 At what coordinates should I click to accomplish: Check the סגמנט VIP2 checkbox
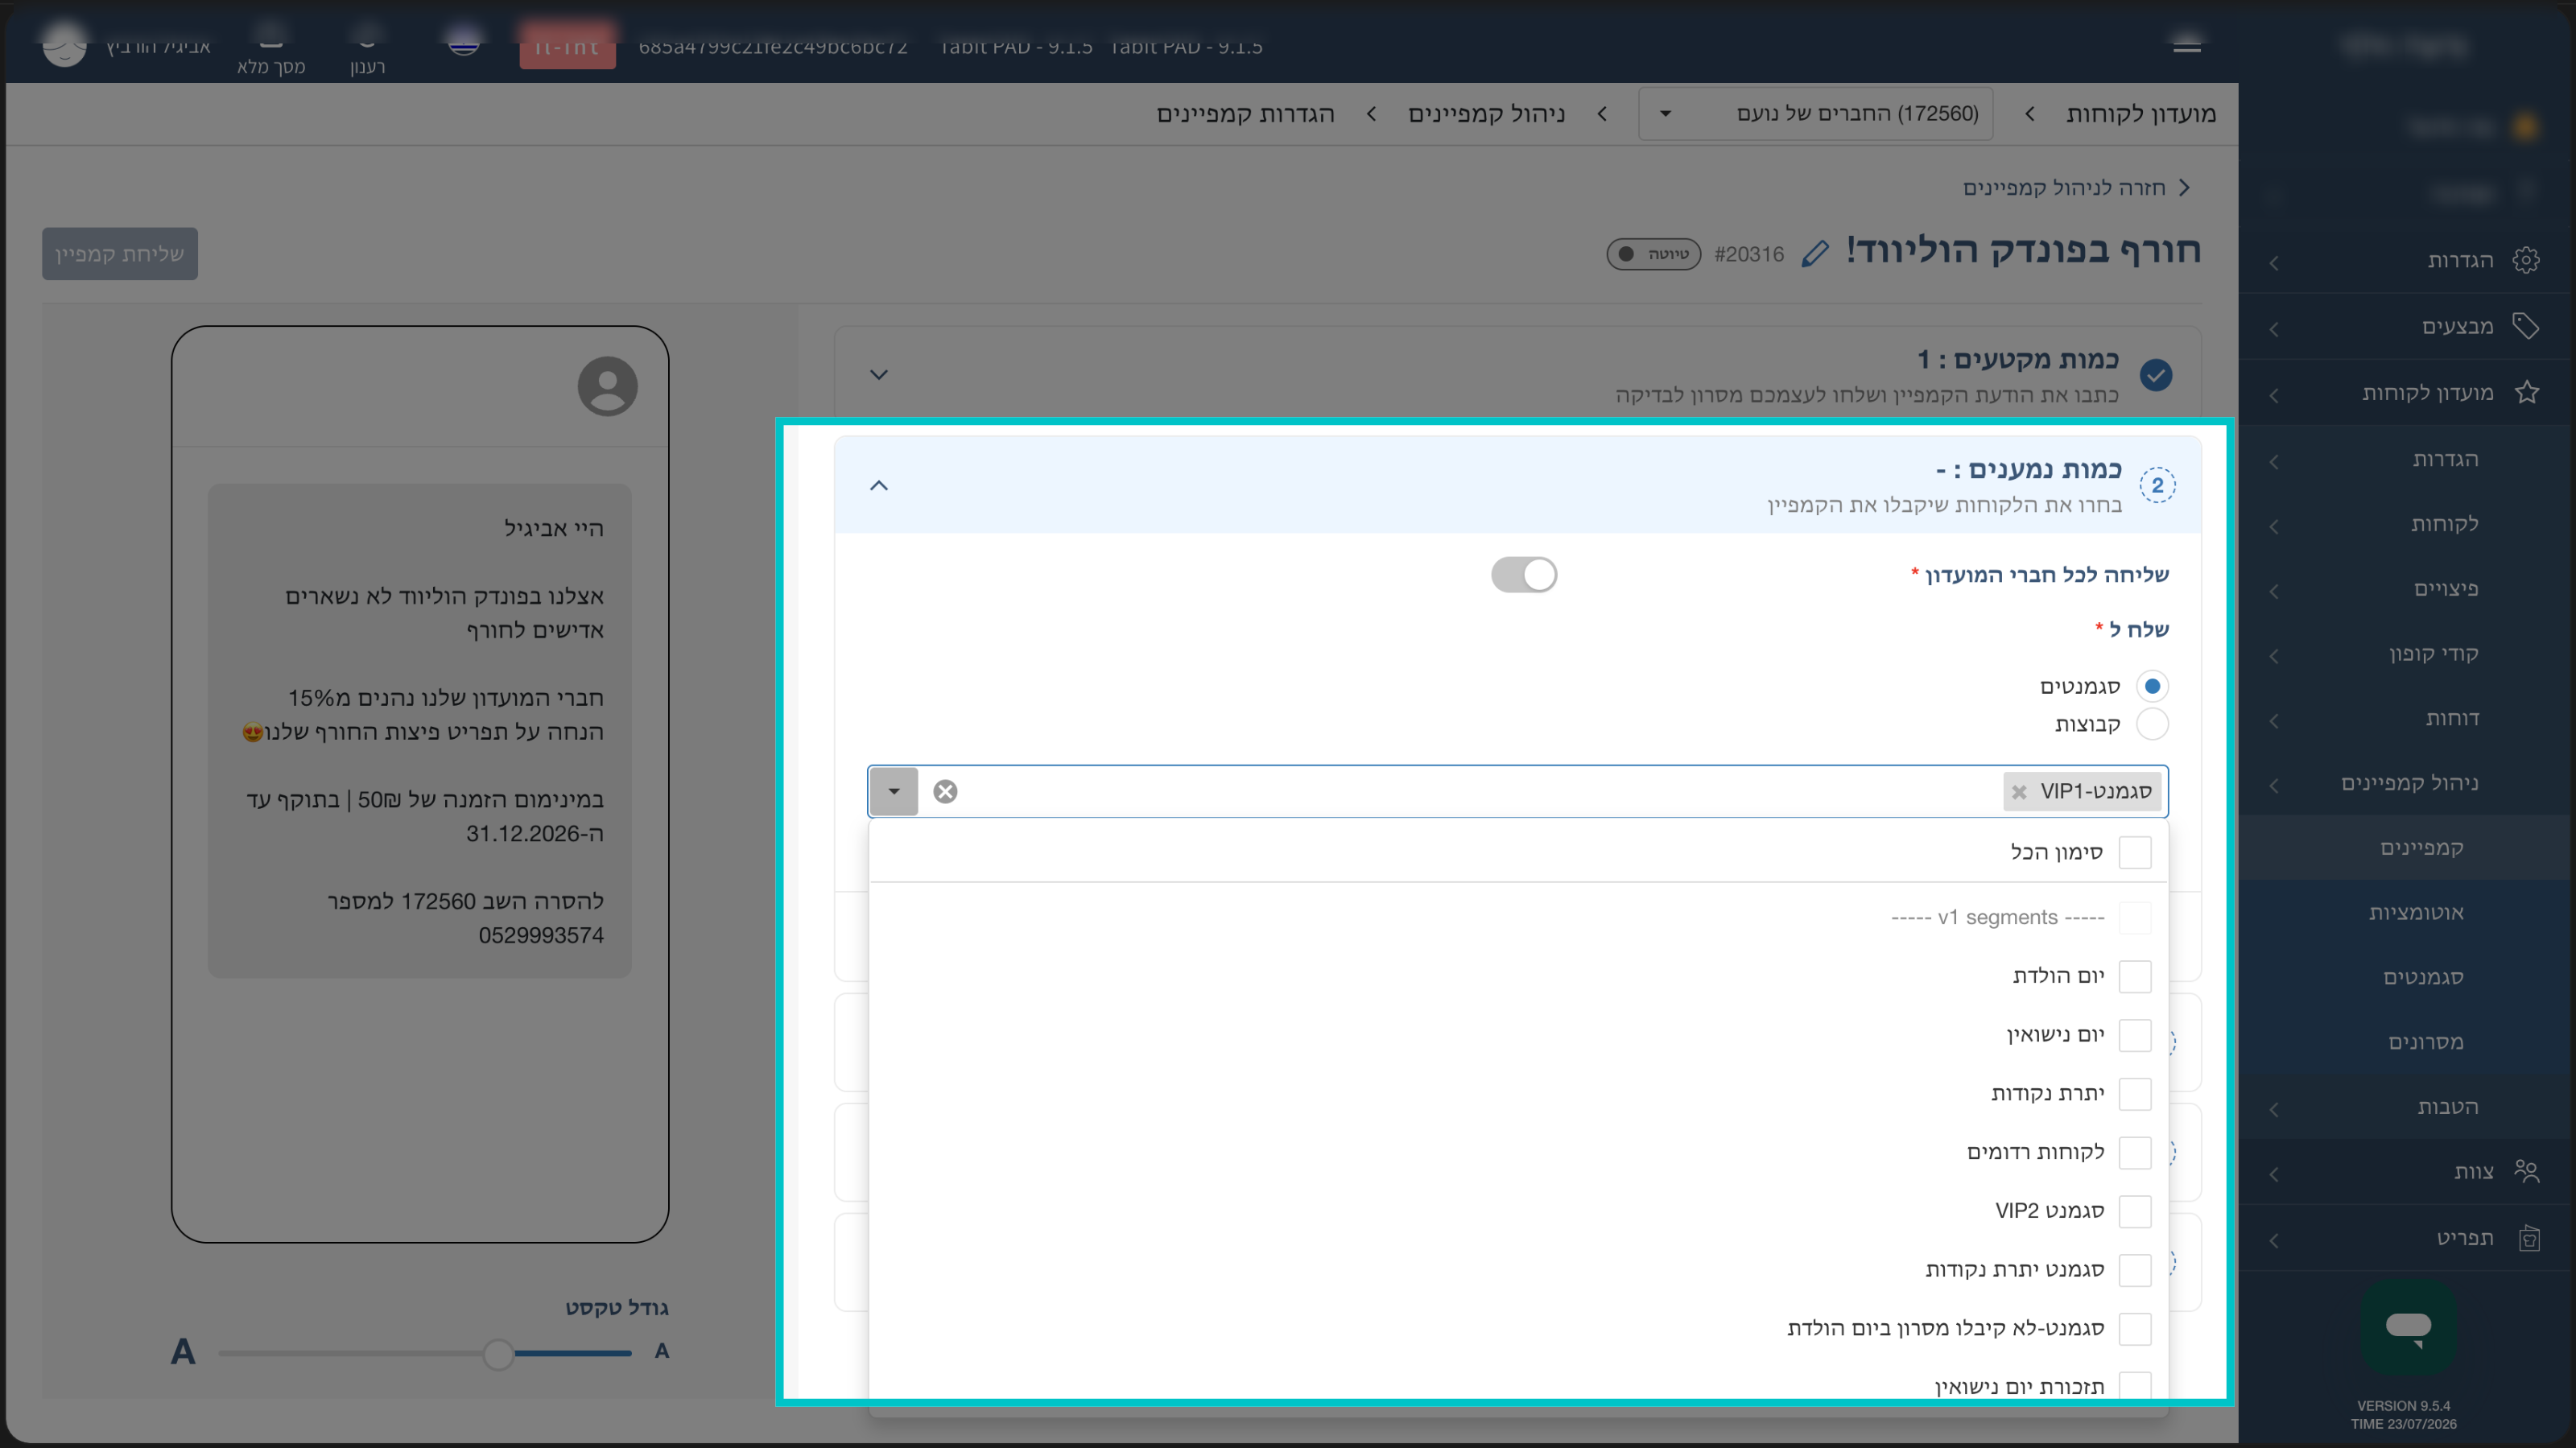pyautogui.click(x=2135, y=1211)
